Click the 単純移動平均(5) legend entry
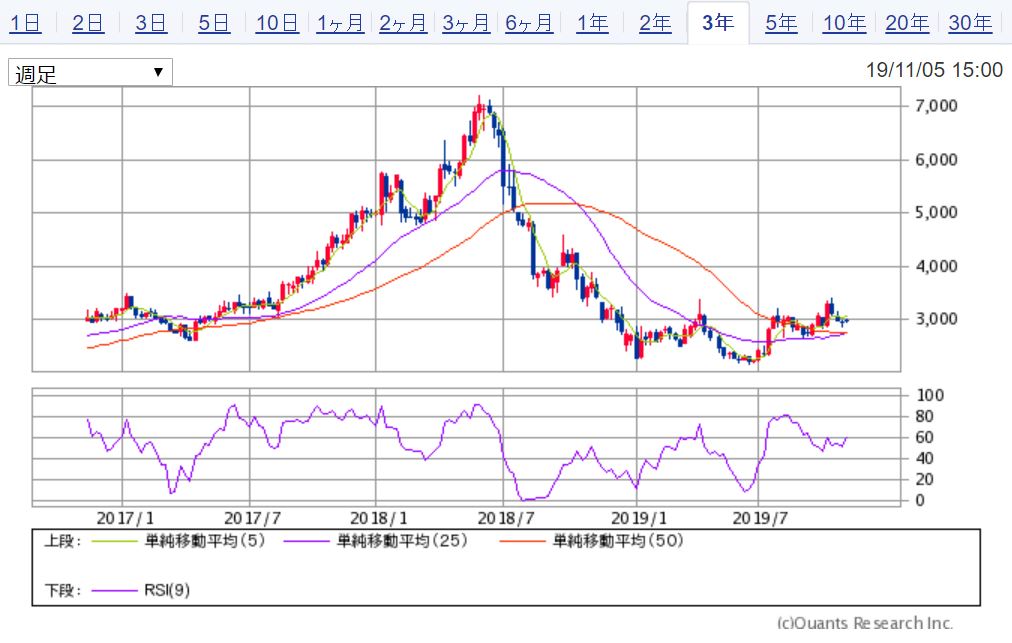The image size is (1012, 643). (x=205, y=540)
